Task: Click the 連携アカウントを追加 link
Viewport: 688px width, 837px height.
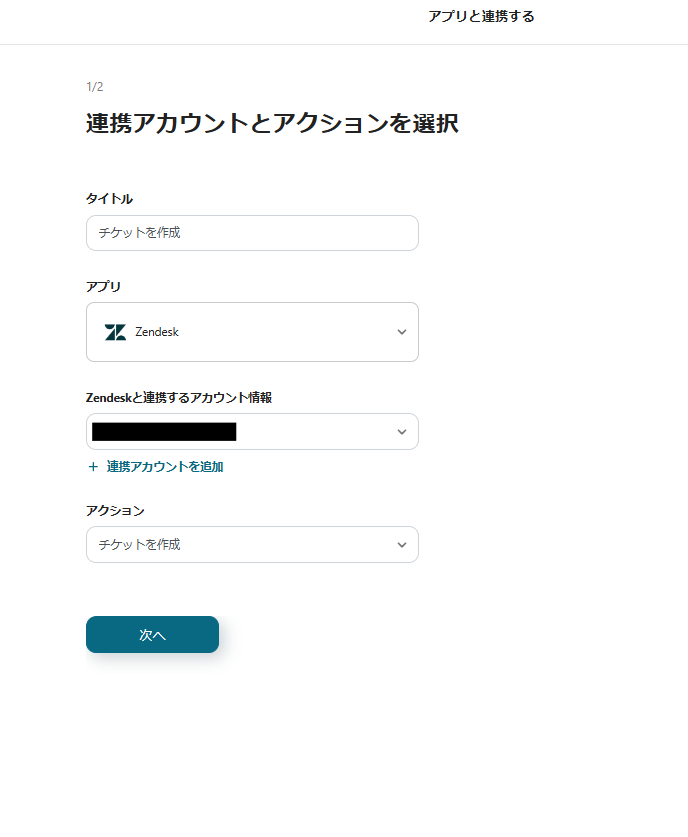Action: coord(165,467)
